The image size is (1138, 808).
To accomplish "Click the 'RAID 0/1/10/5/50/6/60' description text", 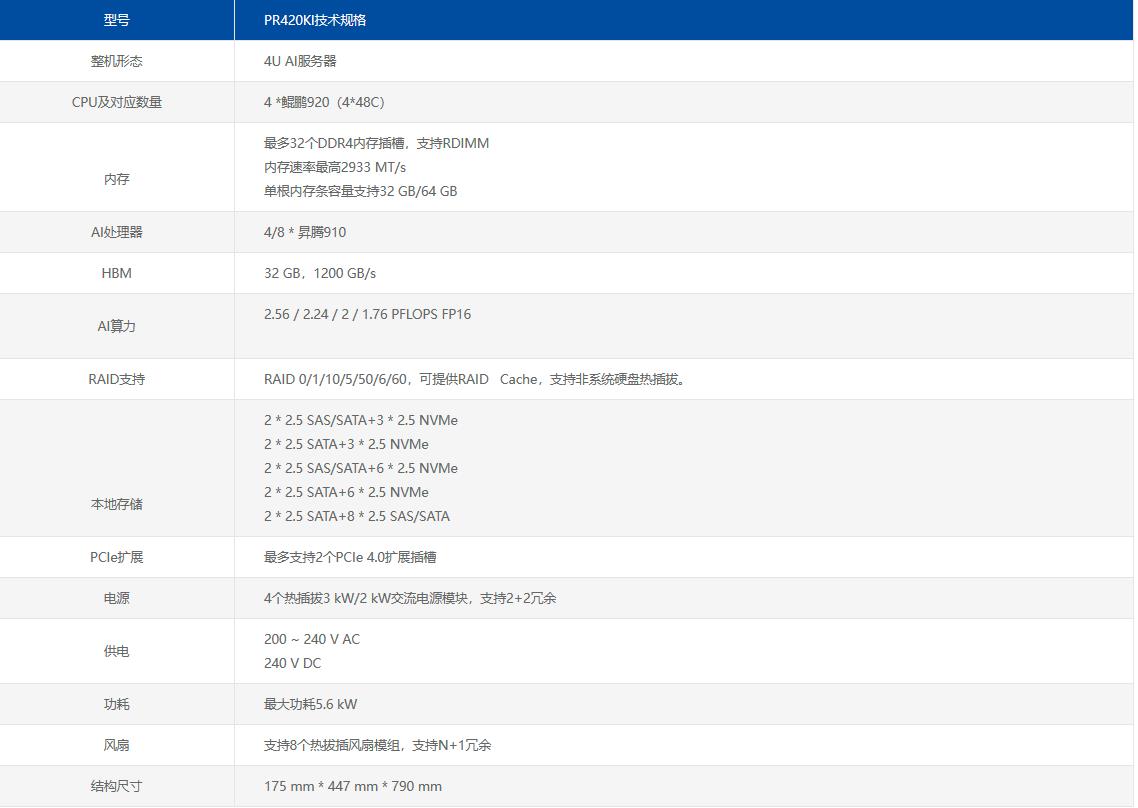I will tap(475, 380).
